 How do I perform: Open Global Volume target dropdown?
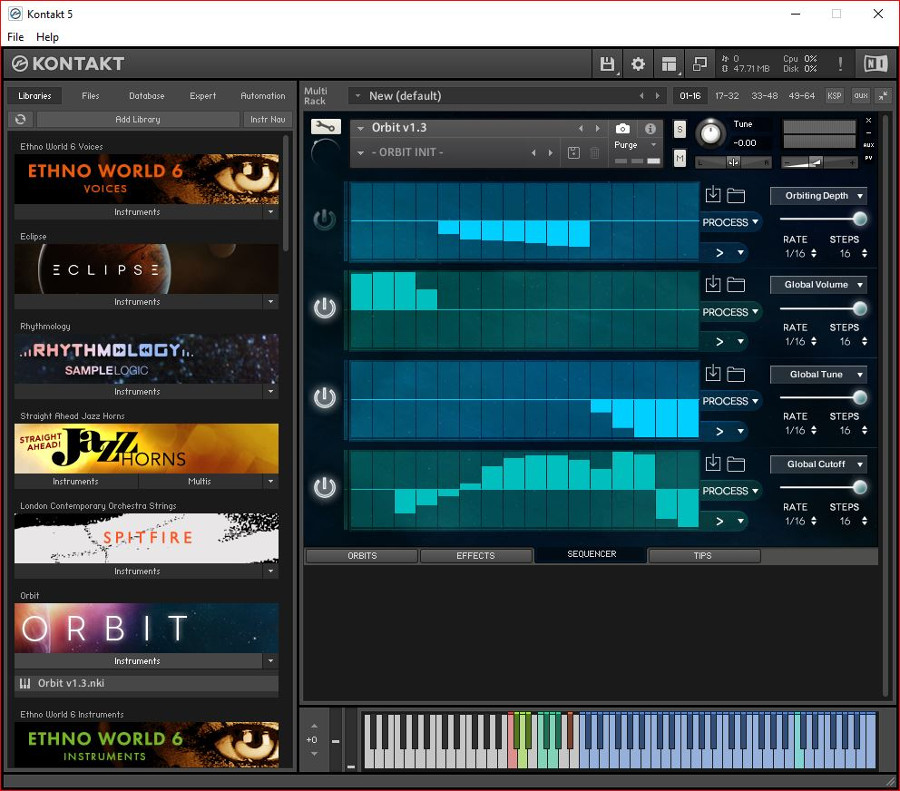tap(818, 285)
